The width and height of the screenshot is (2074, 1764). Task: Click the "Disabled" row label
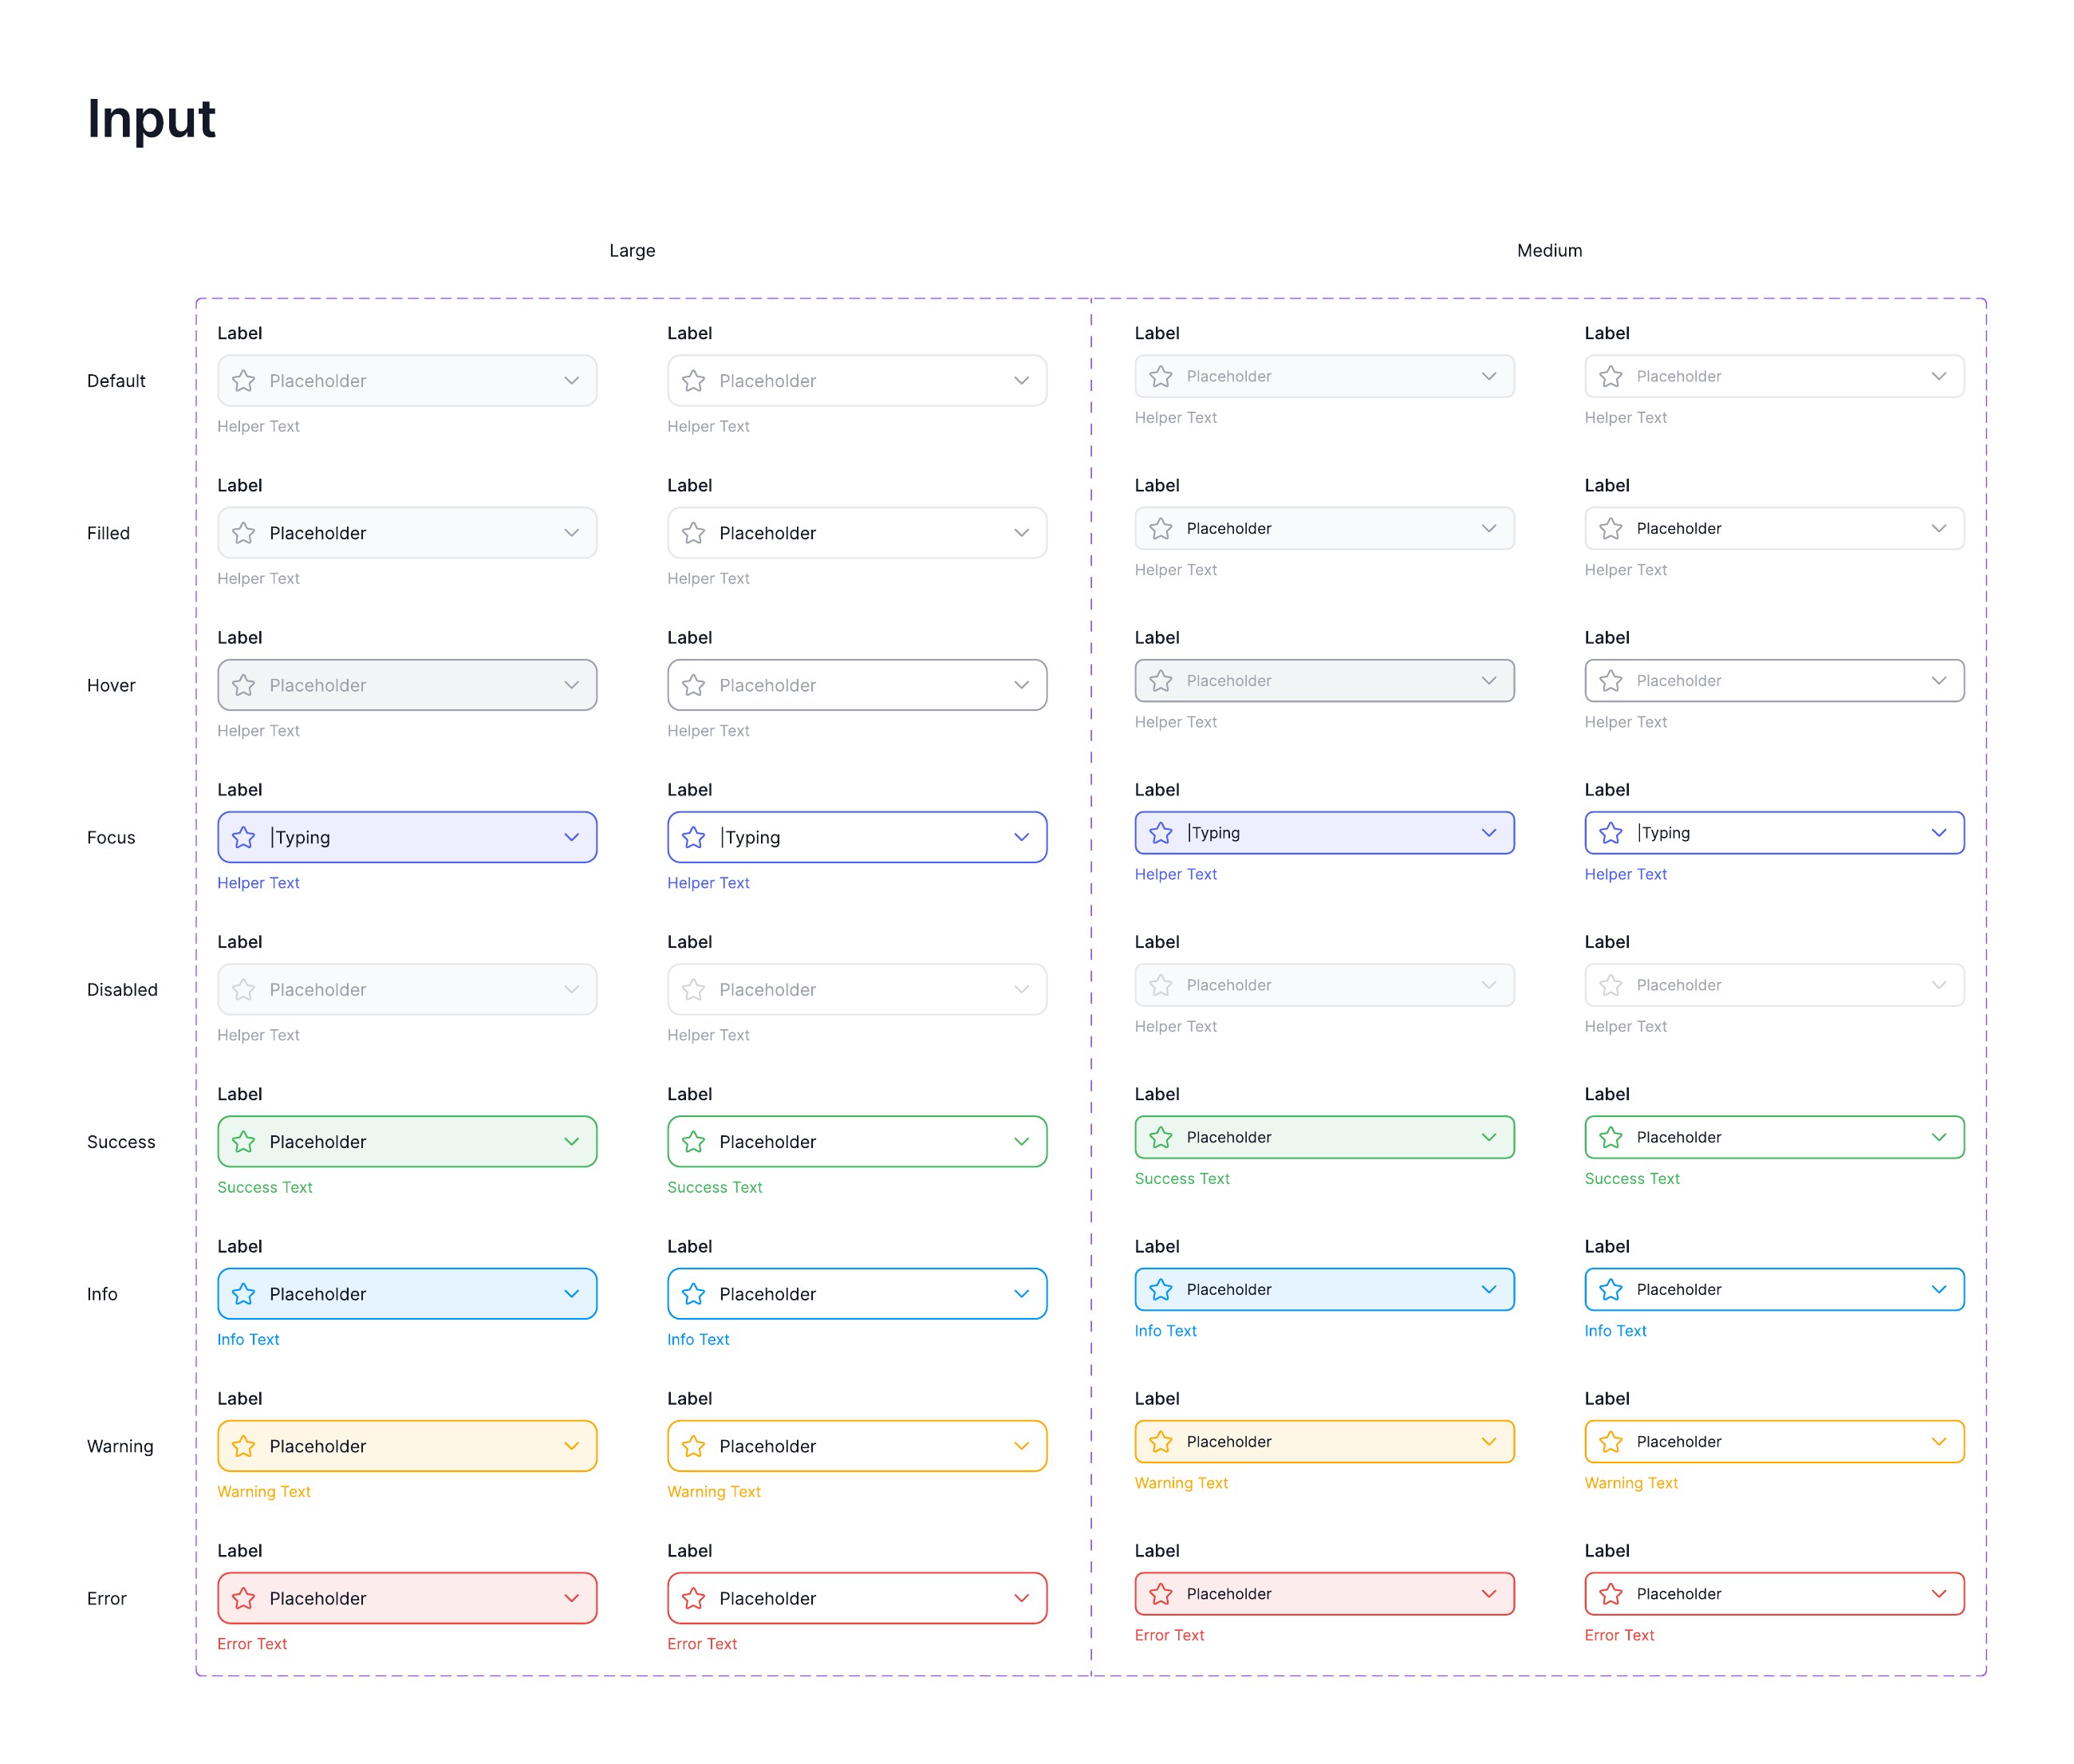click(122, 990)
